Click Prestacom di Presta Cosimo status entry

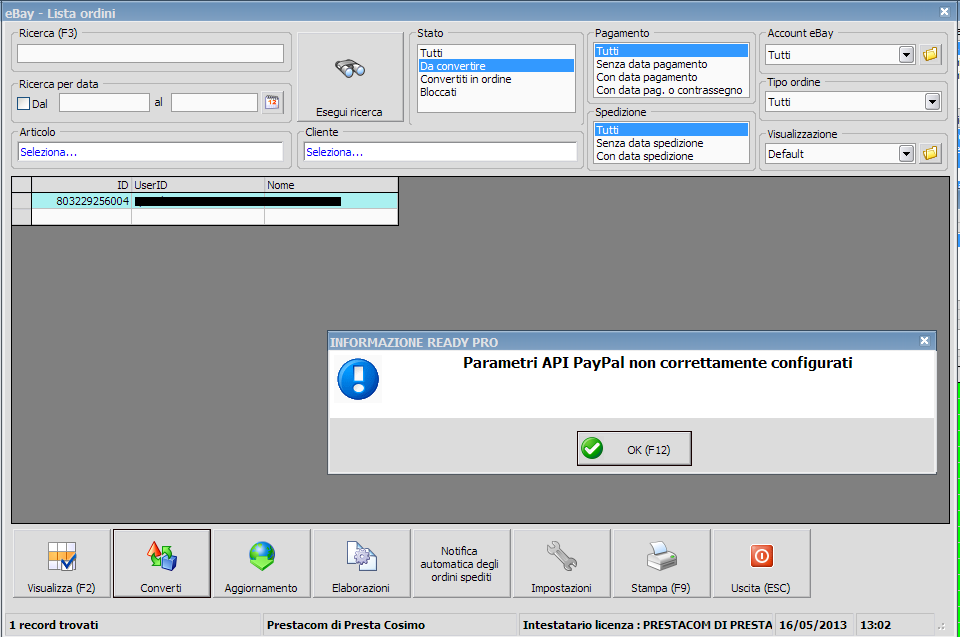click(346, 625)
